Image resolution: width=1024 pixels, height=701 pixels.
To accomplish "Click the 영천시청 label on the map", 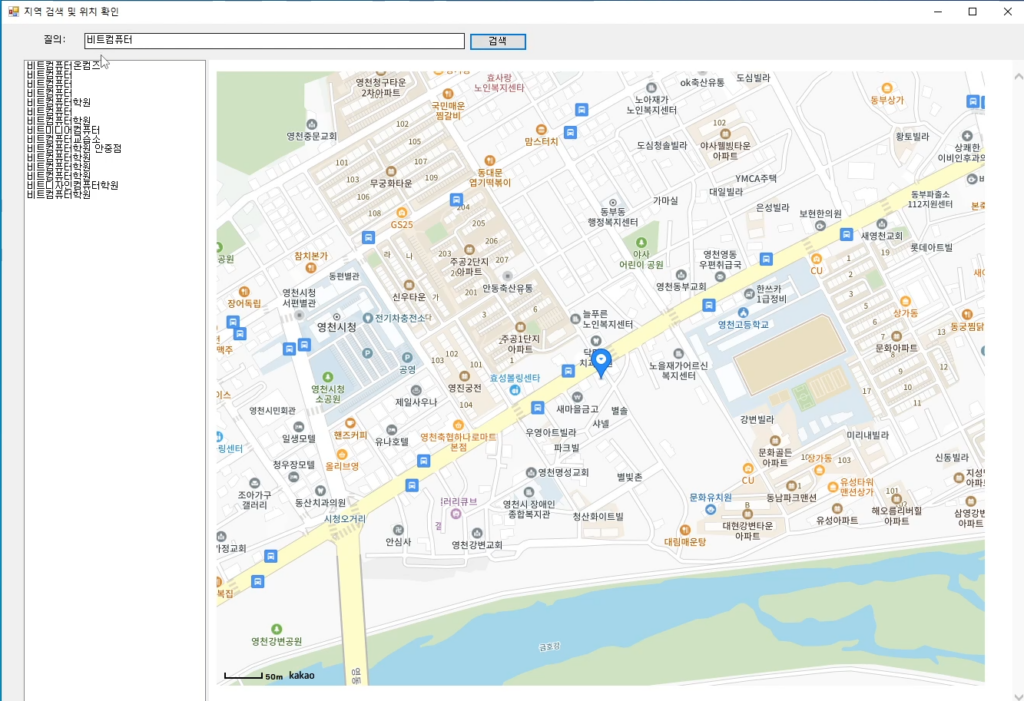I will click(x=336, y=327).
